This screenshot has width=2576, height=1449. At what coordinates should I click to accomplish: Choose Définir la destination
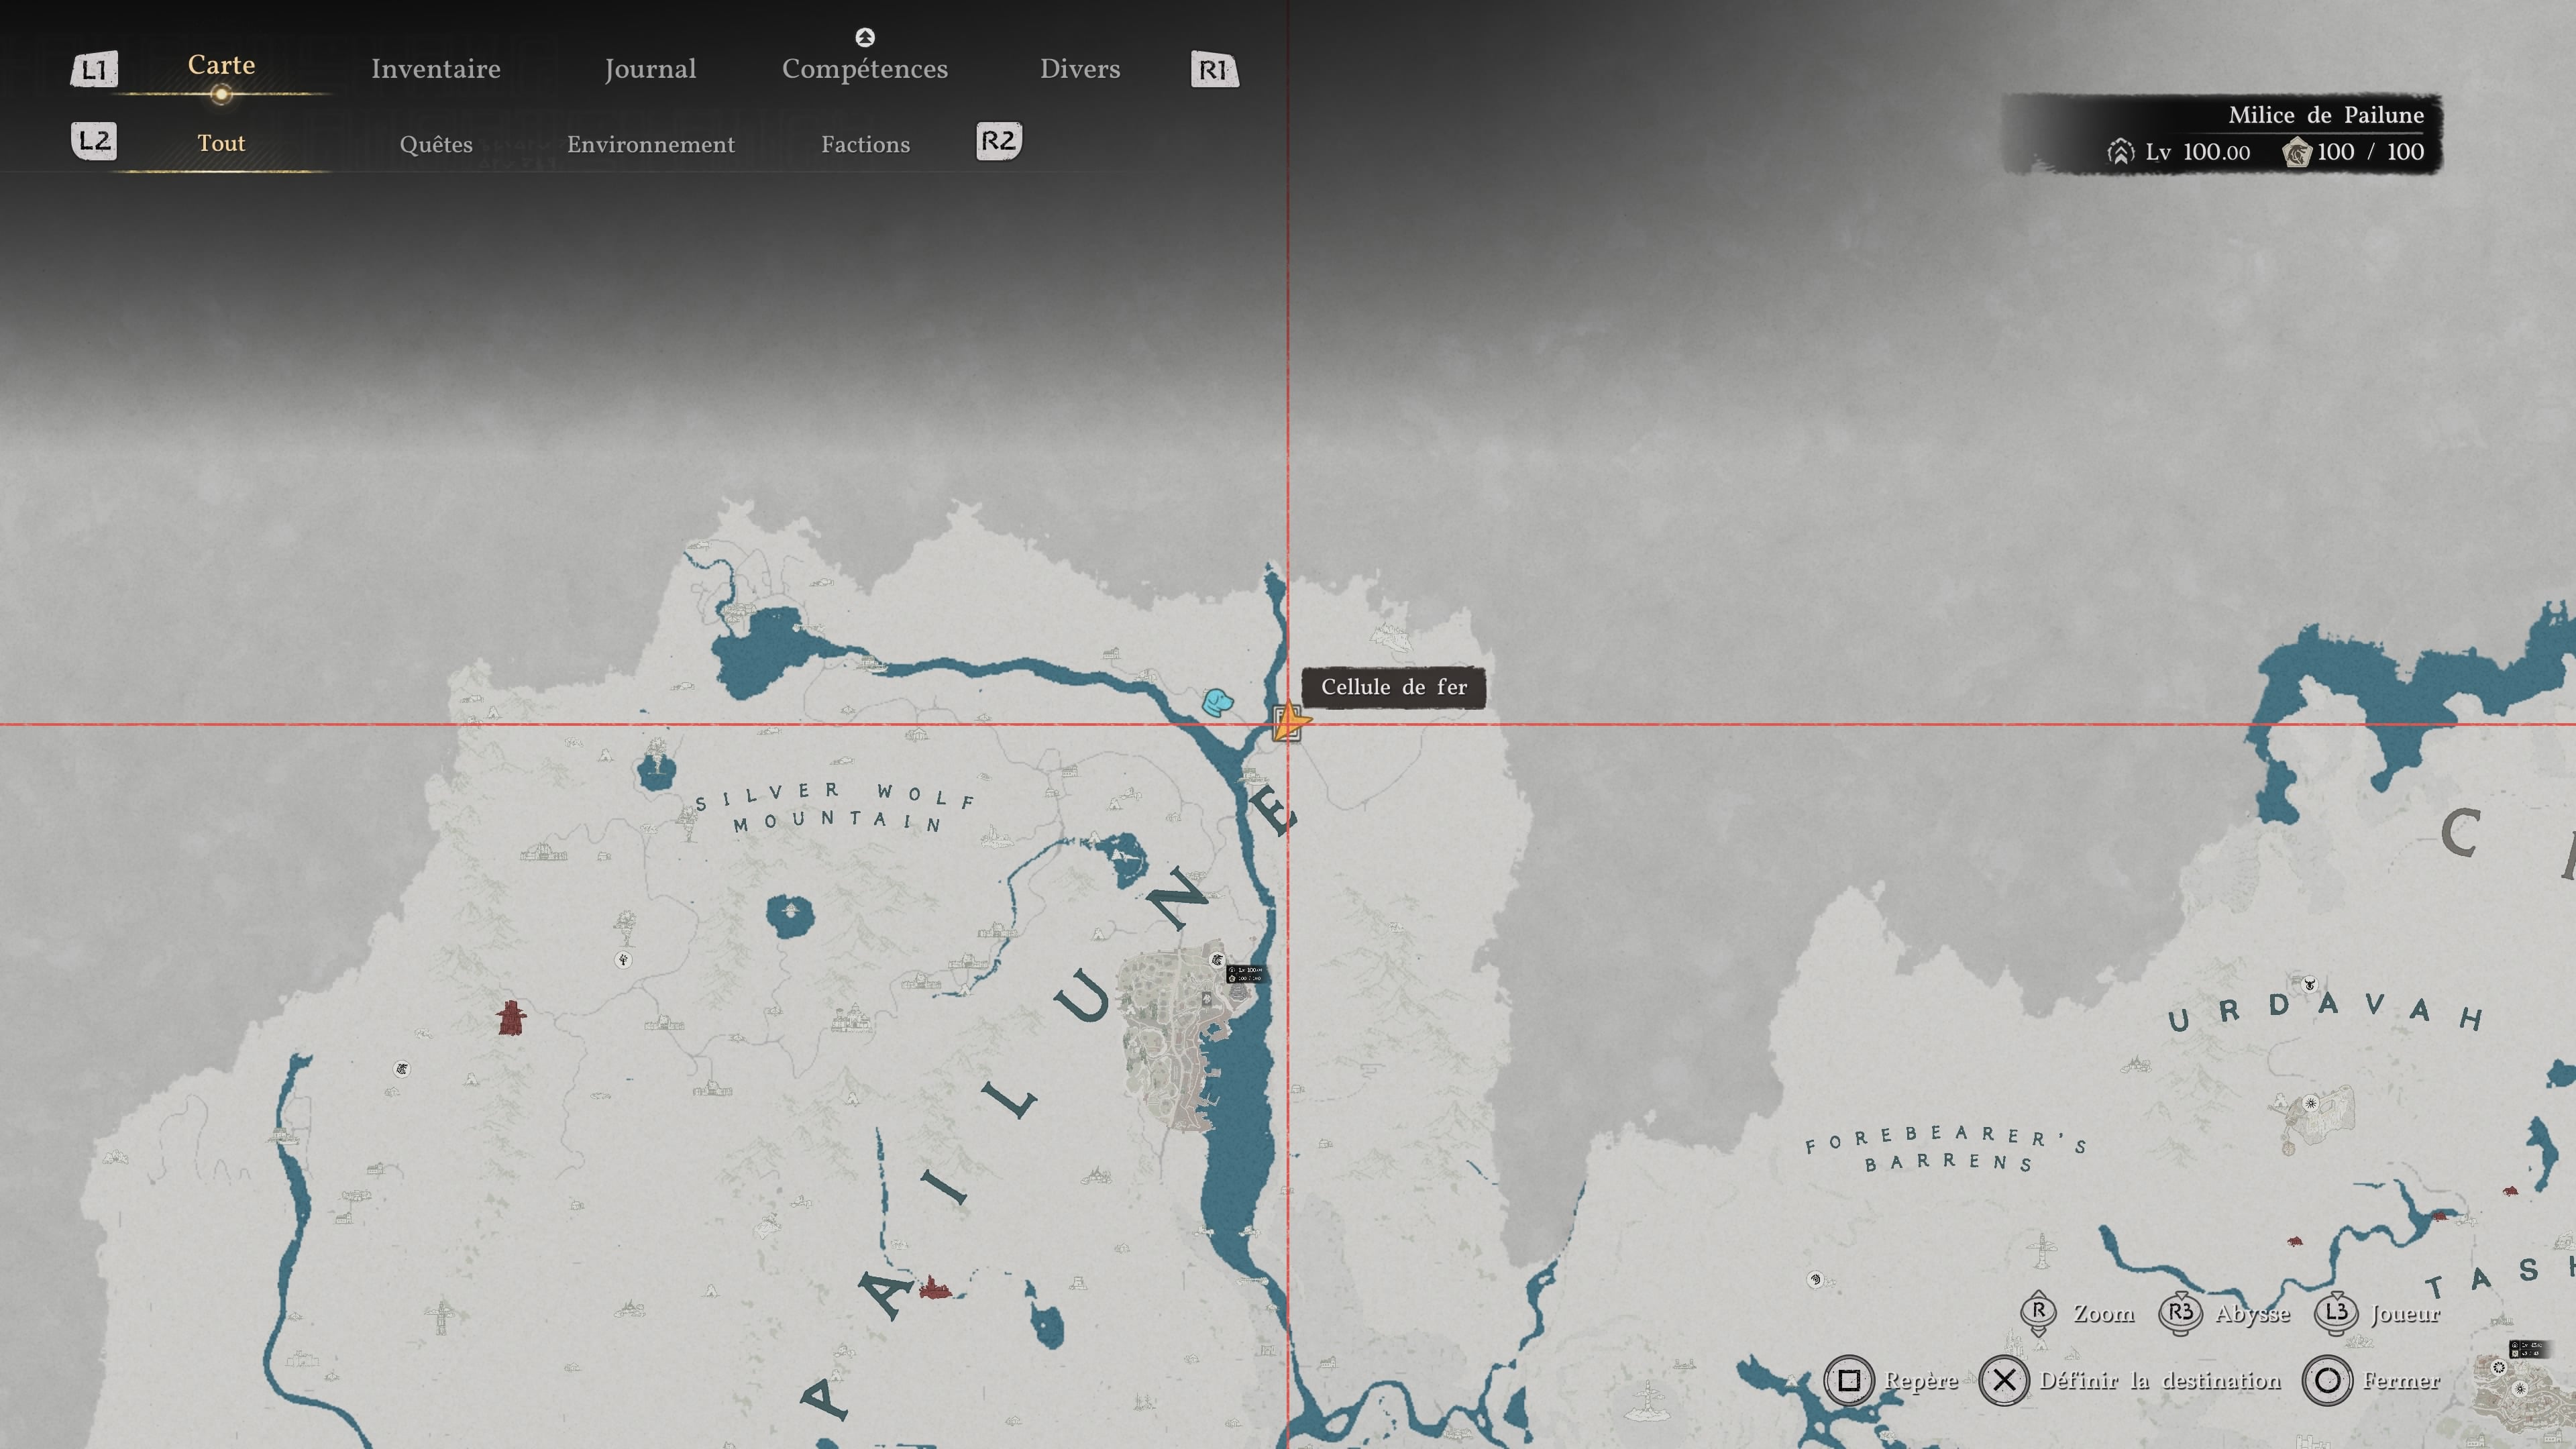tap(2160, 1381)
